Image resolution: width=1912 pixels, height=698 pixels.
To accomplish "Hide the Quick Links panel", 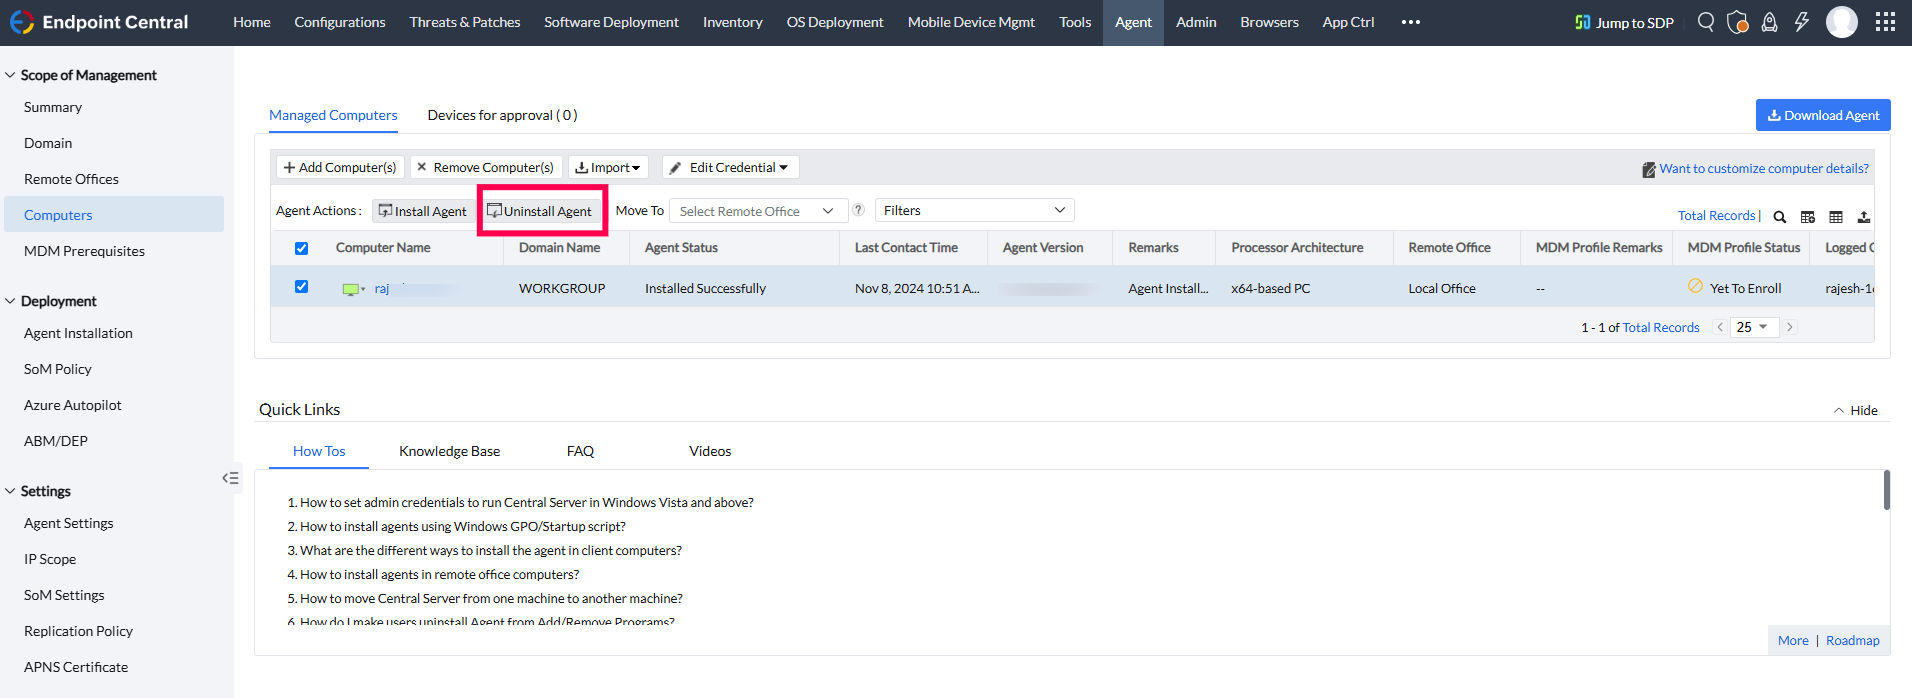I will coord(1856,410).
